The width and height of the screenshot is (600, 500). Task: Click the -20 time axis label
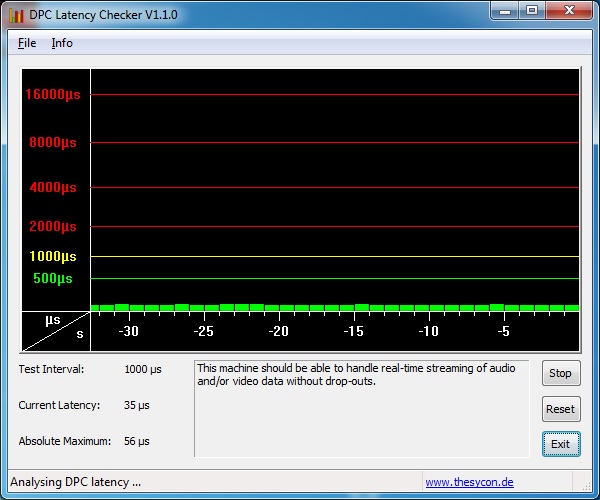pyautogui.click(x=279, y=331)
